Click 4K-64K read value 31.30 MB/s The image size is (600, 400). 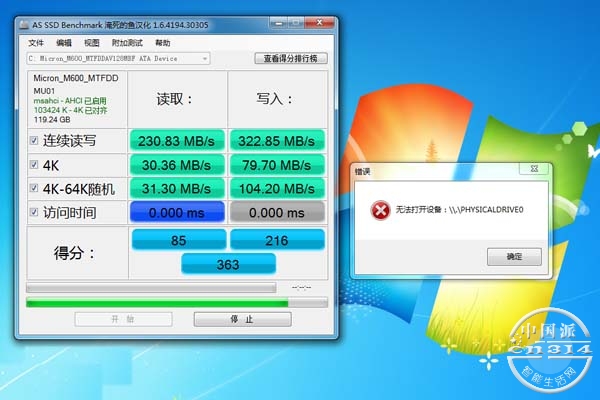[x=177, y=189]
